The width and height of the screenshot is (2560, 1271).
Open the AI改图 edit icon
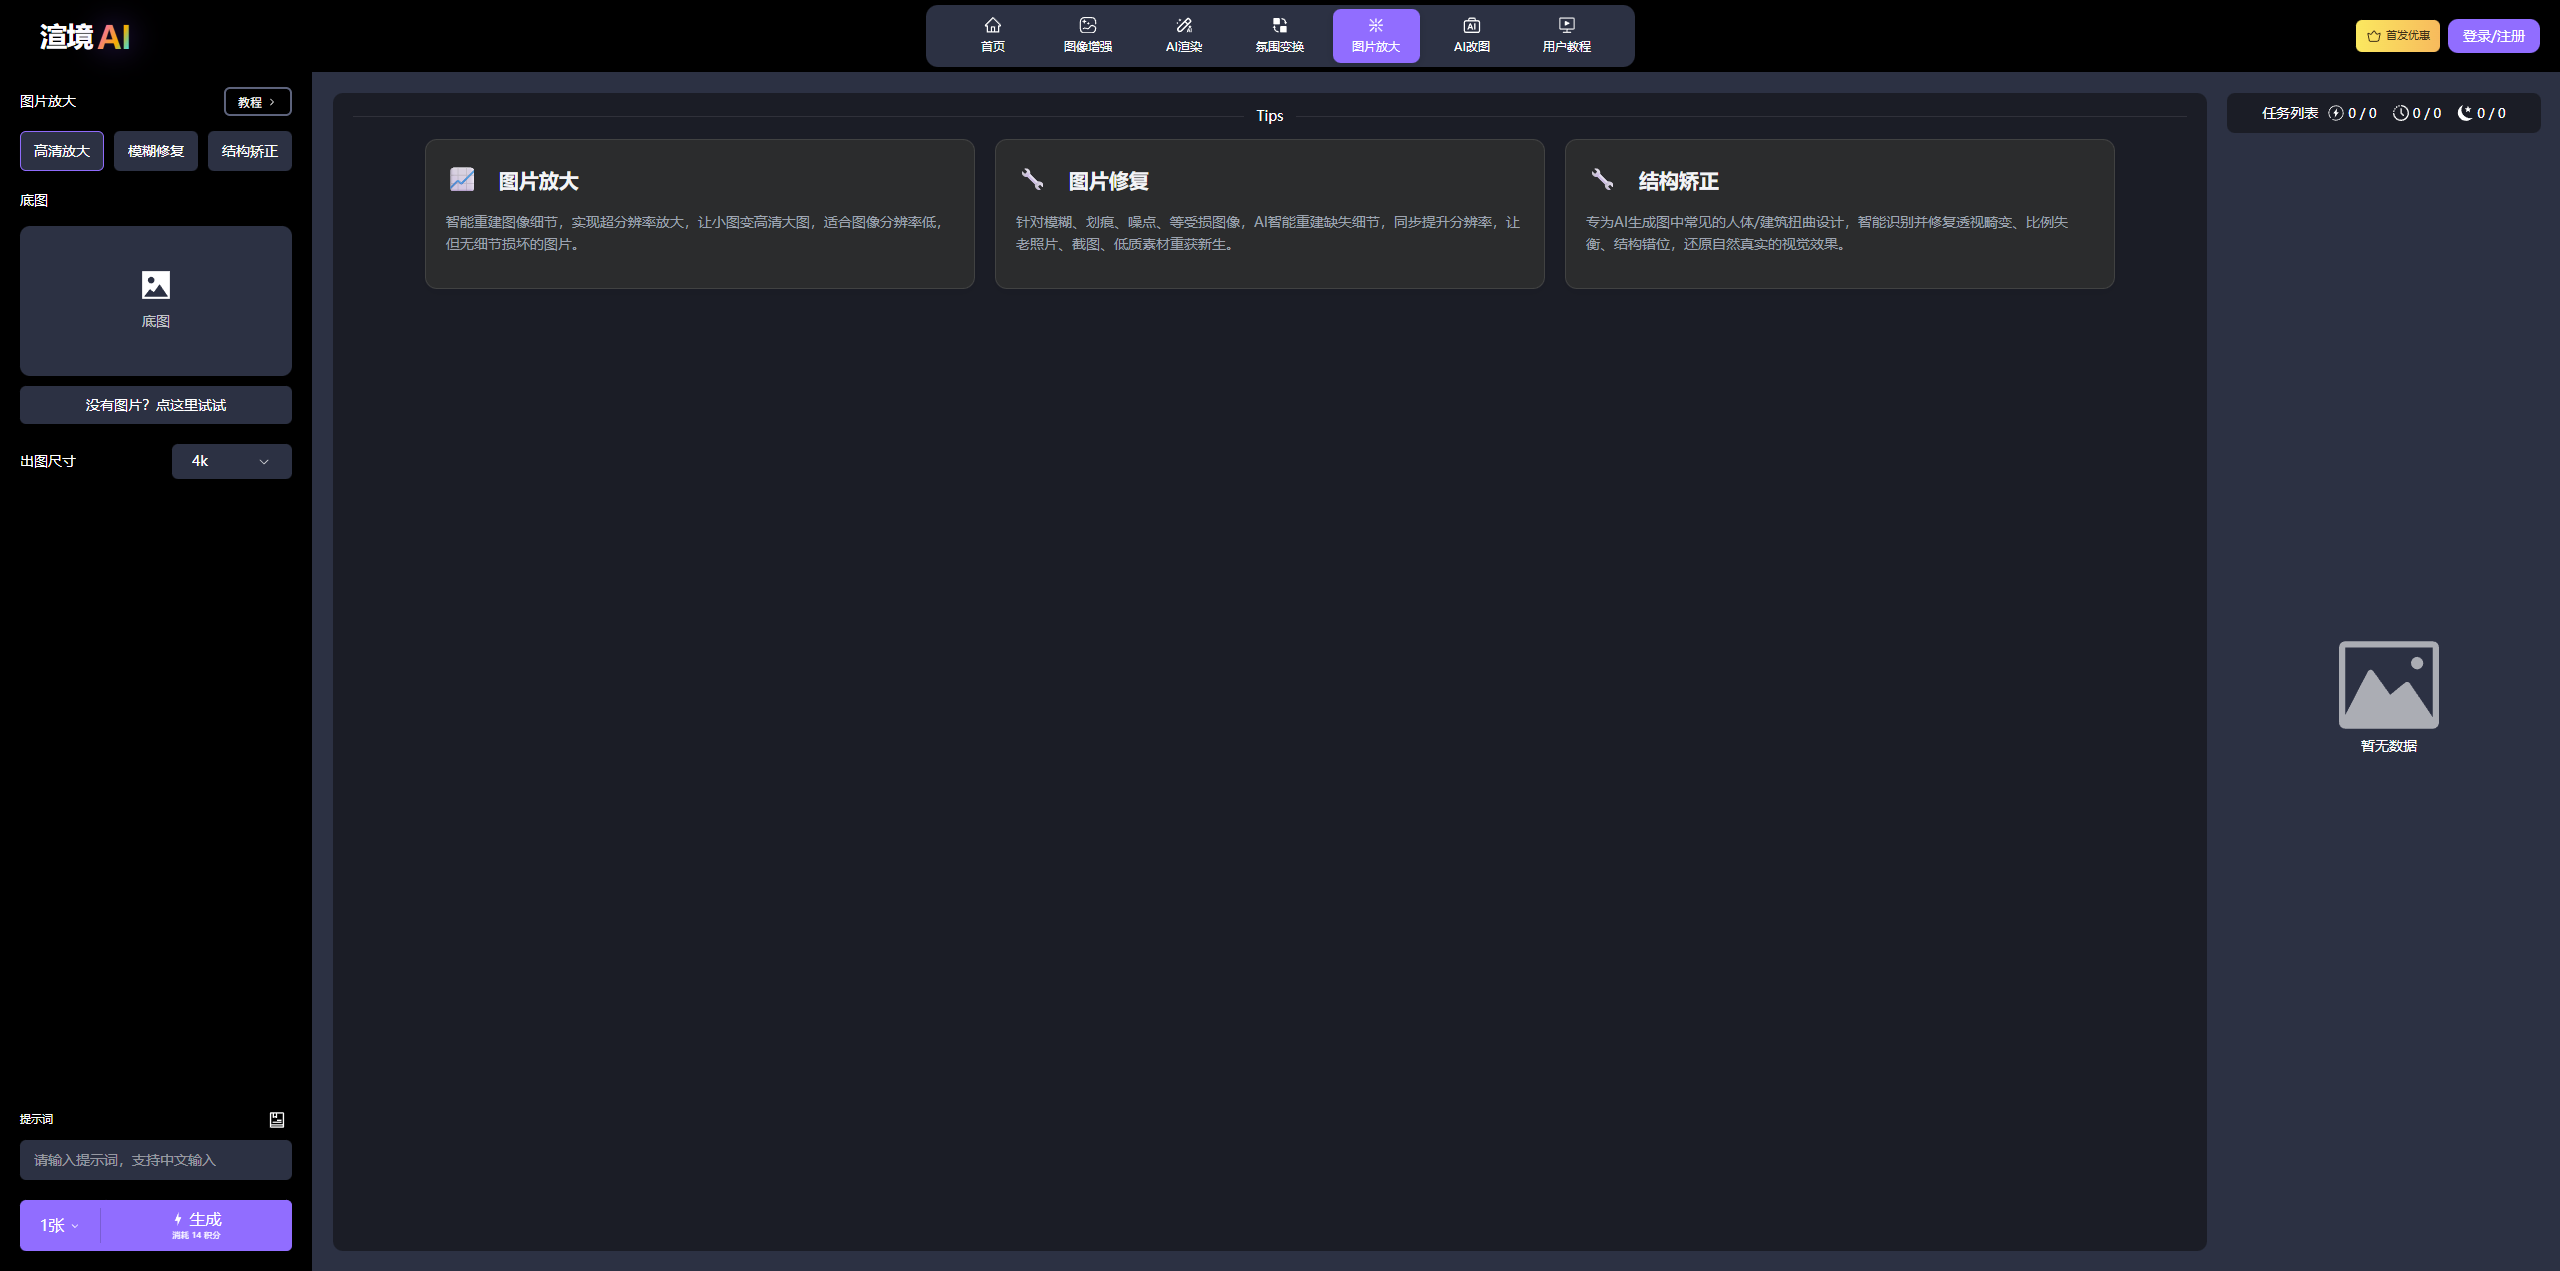(1471, 25)
